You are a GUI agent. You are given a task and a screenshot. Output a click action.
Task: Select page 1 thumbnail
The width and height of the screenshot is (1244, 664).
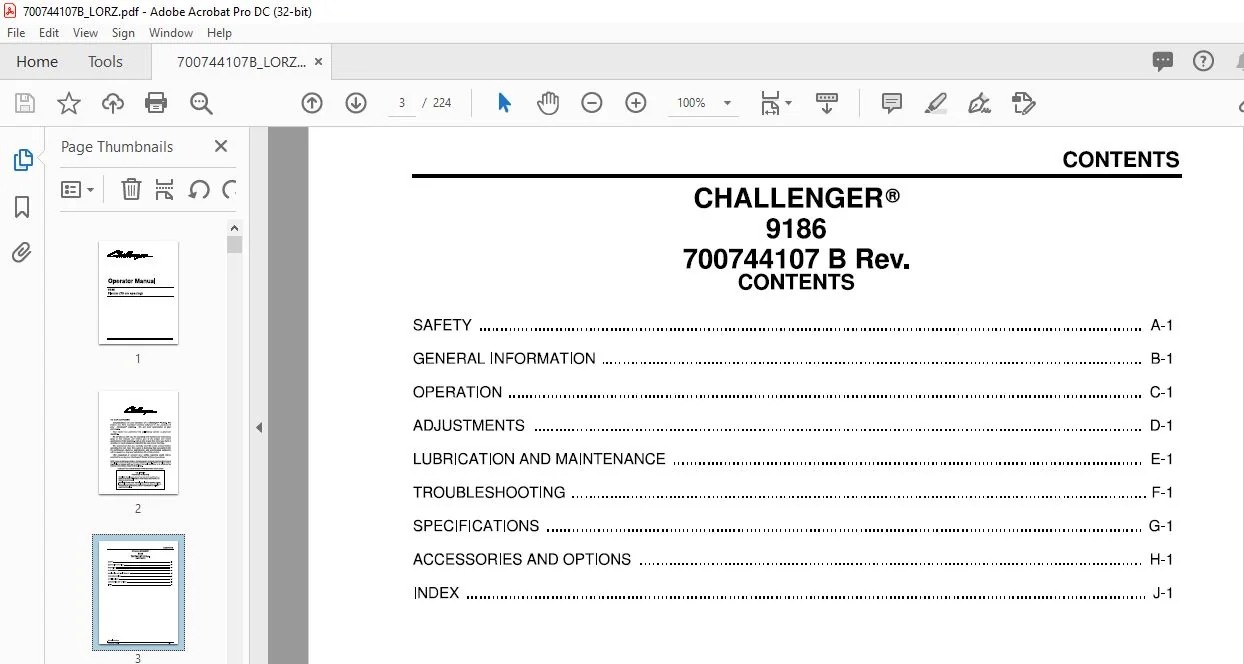(x=138, y=293)
